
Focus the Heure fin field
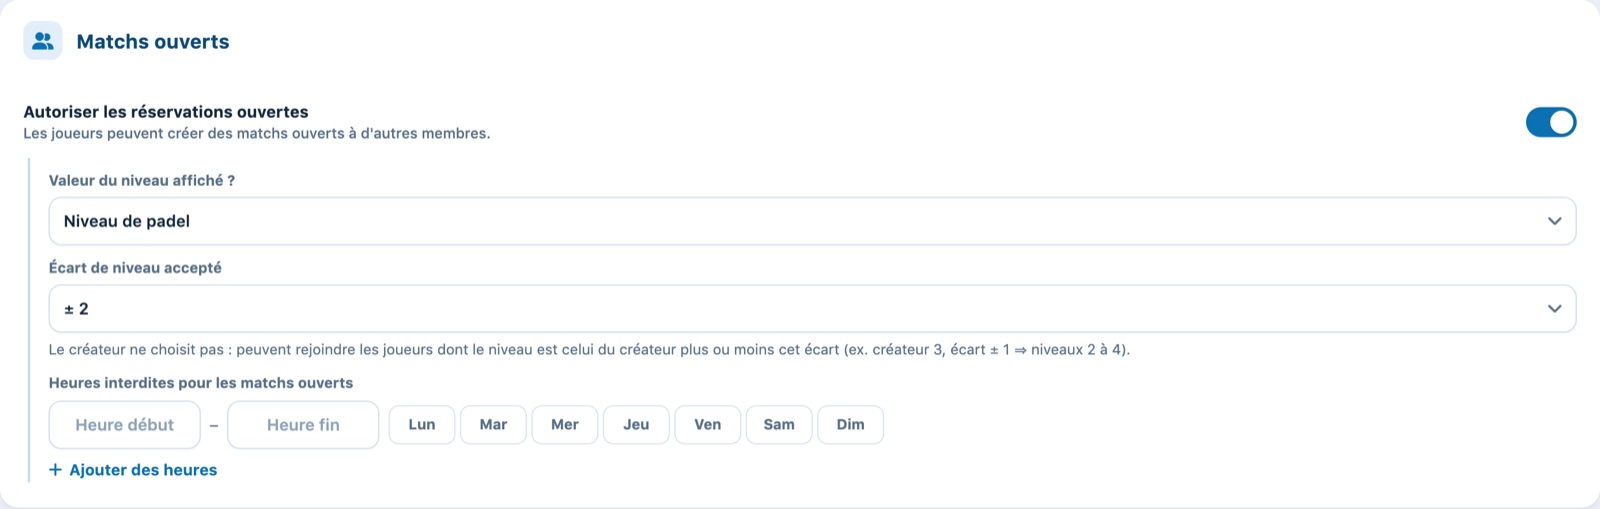303,425
